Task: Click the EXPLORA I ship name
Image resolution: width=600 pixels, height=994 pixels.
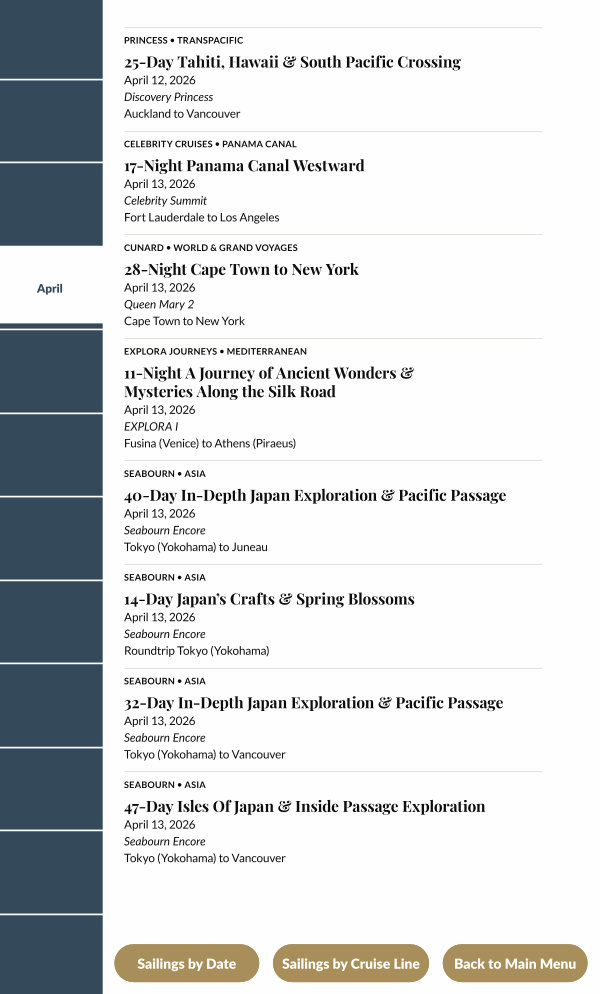Action: pyautogui.click(x=151, y=427)
